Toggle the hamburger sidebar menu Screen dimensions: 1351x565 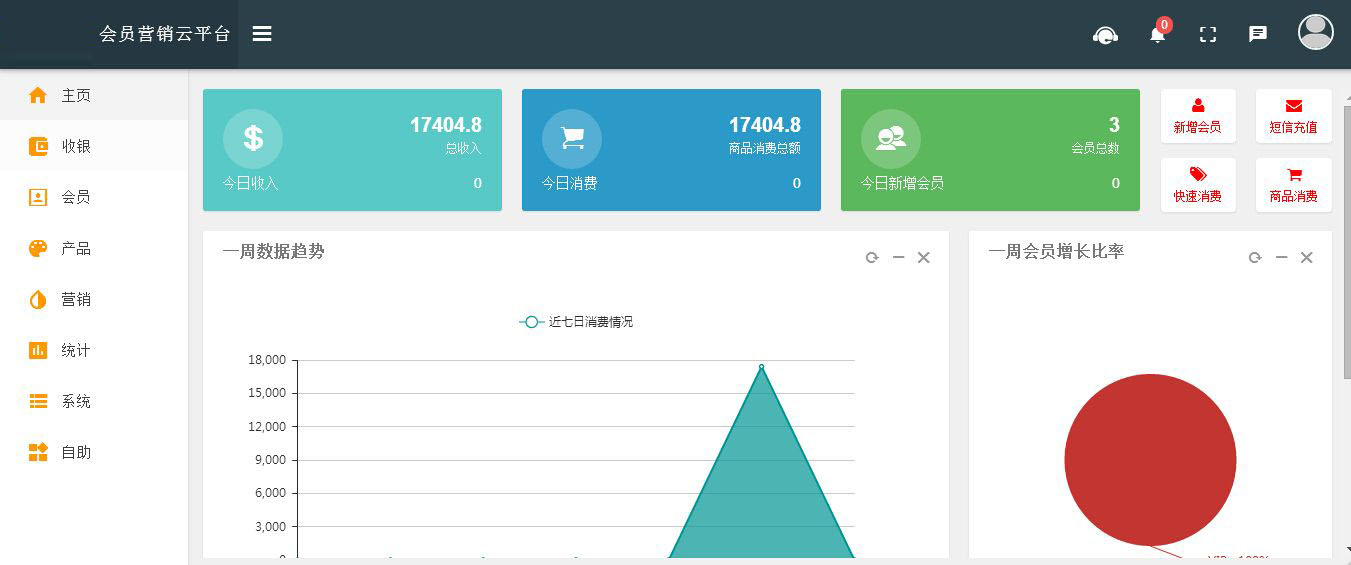(x=262, y=34)
